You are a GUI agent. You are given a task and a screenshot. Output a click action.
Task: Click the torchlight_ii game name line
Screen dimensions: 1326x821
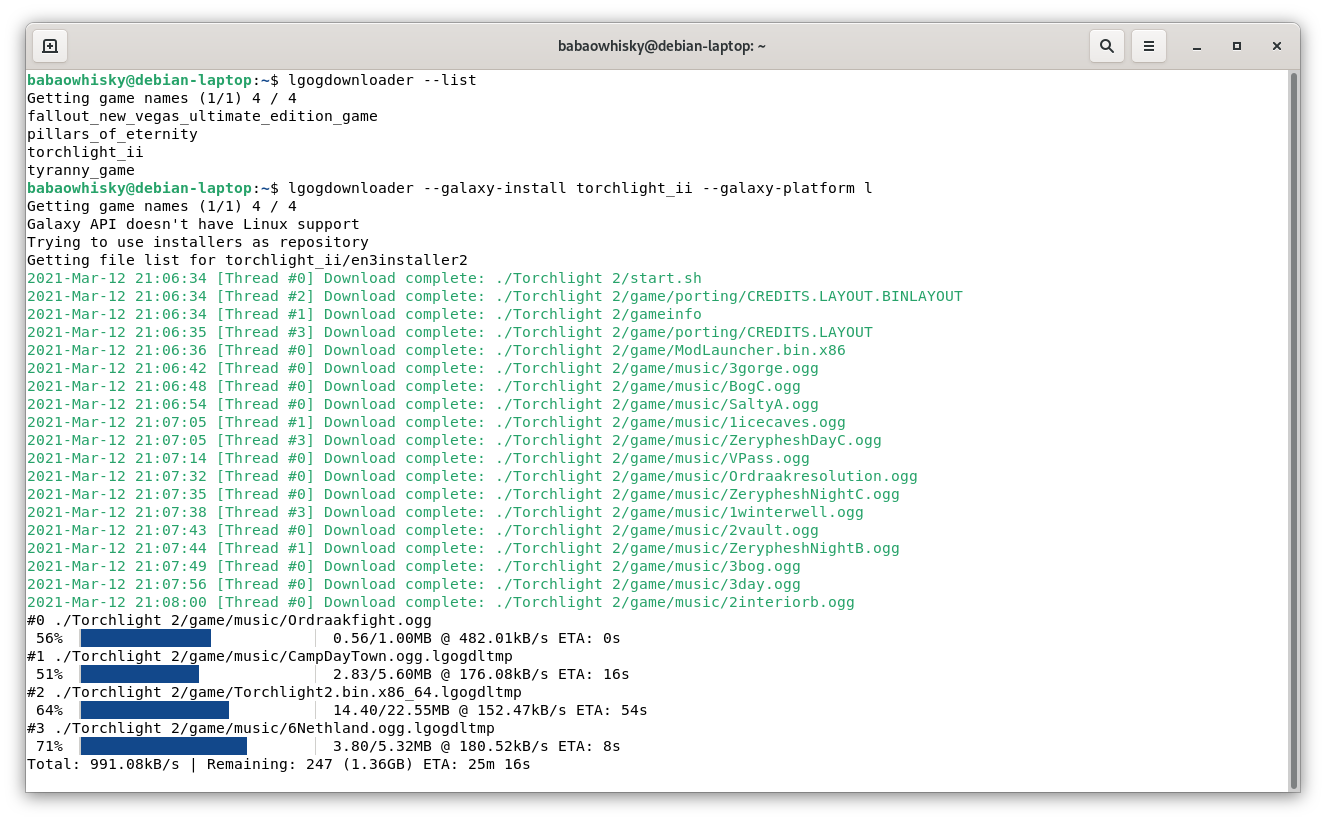tap(85, 152)
